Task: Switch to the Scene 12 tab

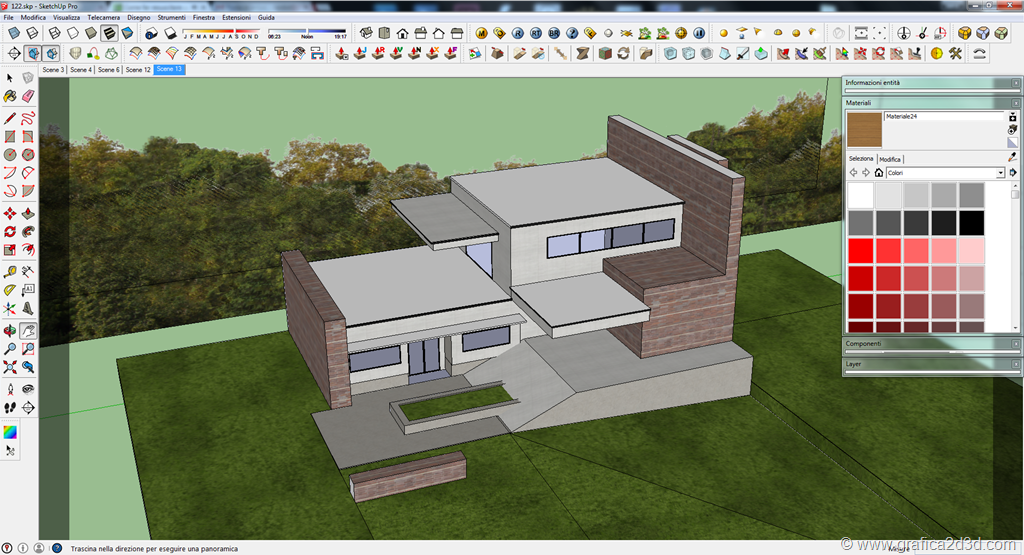Action: pyautogui.click(x=139, y=70)
